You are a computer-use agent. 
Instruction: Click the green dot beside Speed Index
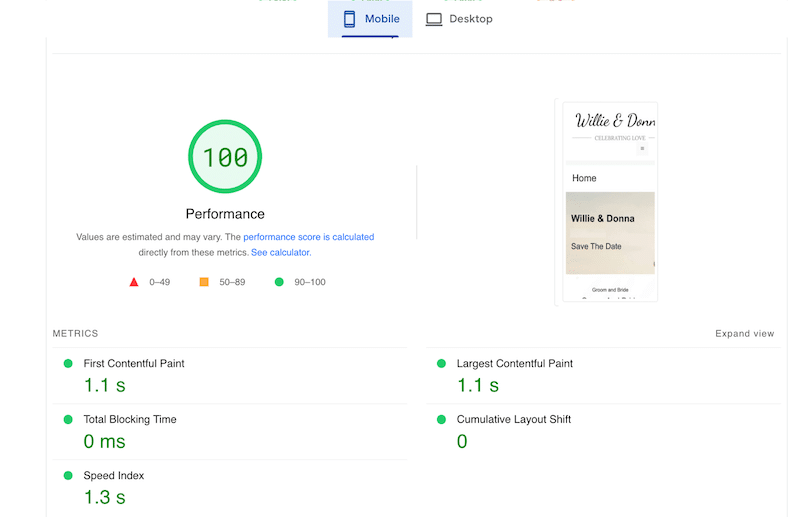coord(68,476)
